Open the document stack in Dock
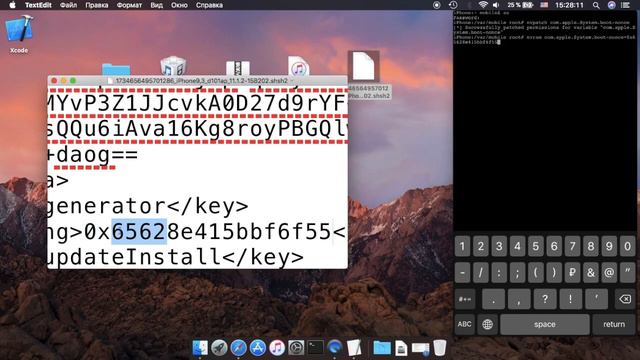This screenshot has width=640, height=360. (x=401, y=348)
